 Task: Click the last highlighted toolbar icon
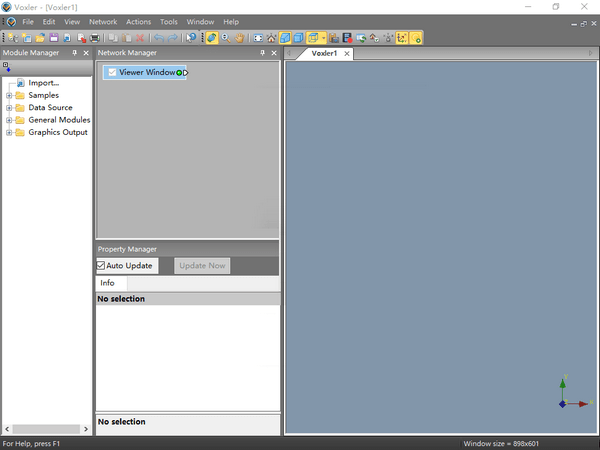click(416, 38)
